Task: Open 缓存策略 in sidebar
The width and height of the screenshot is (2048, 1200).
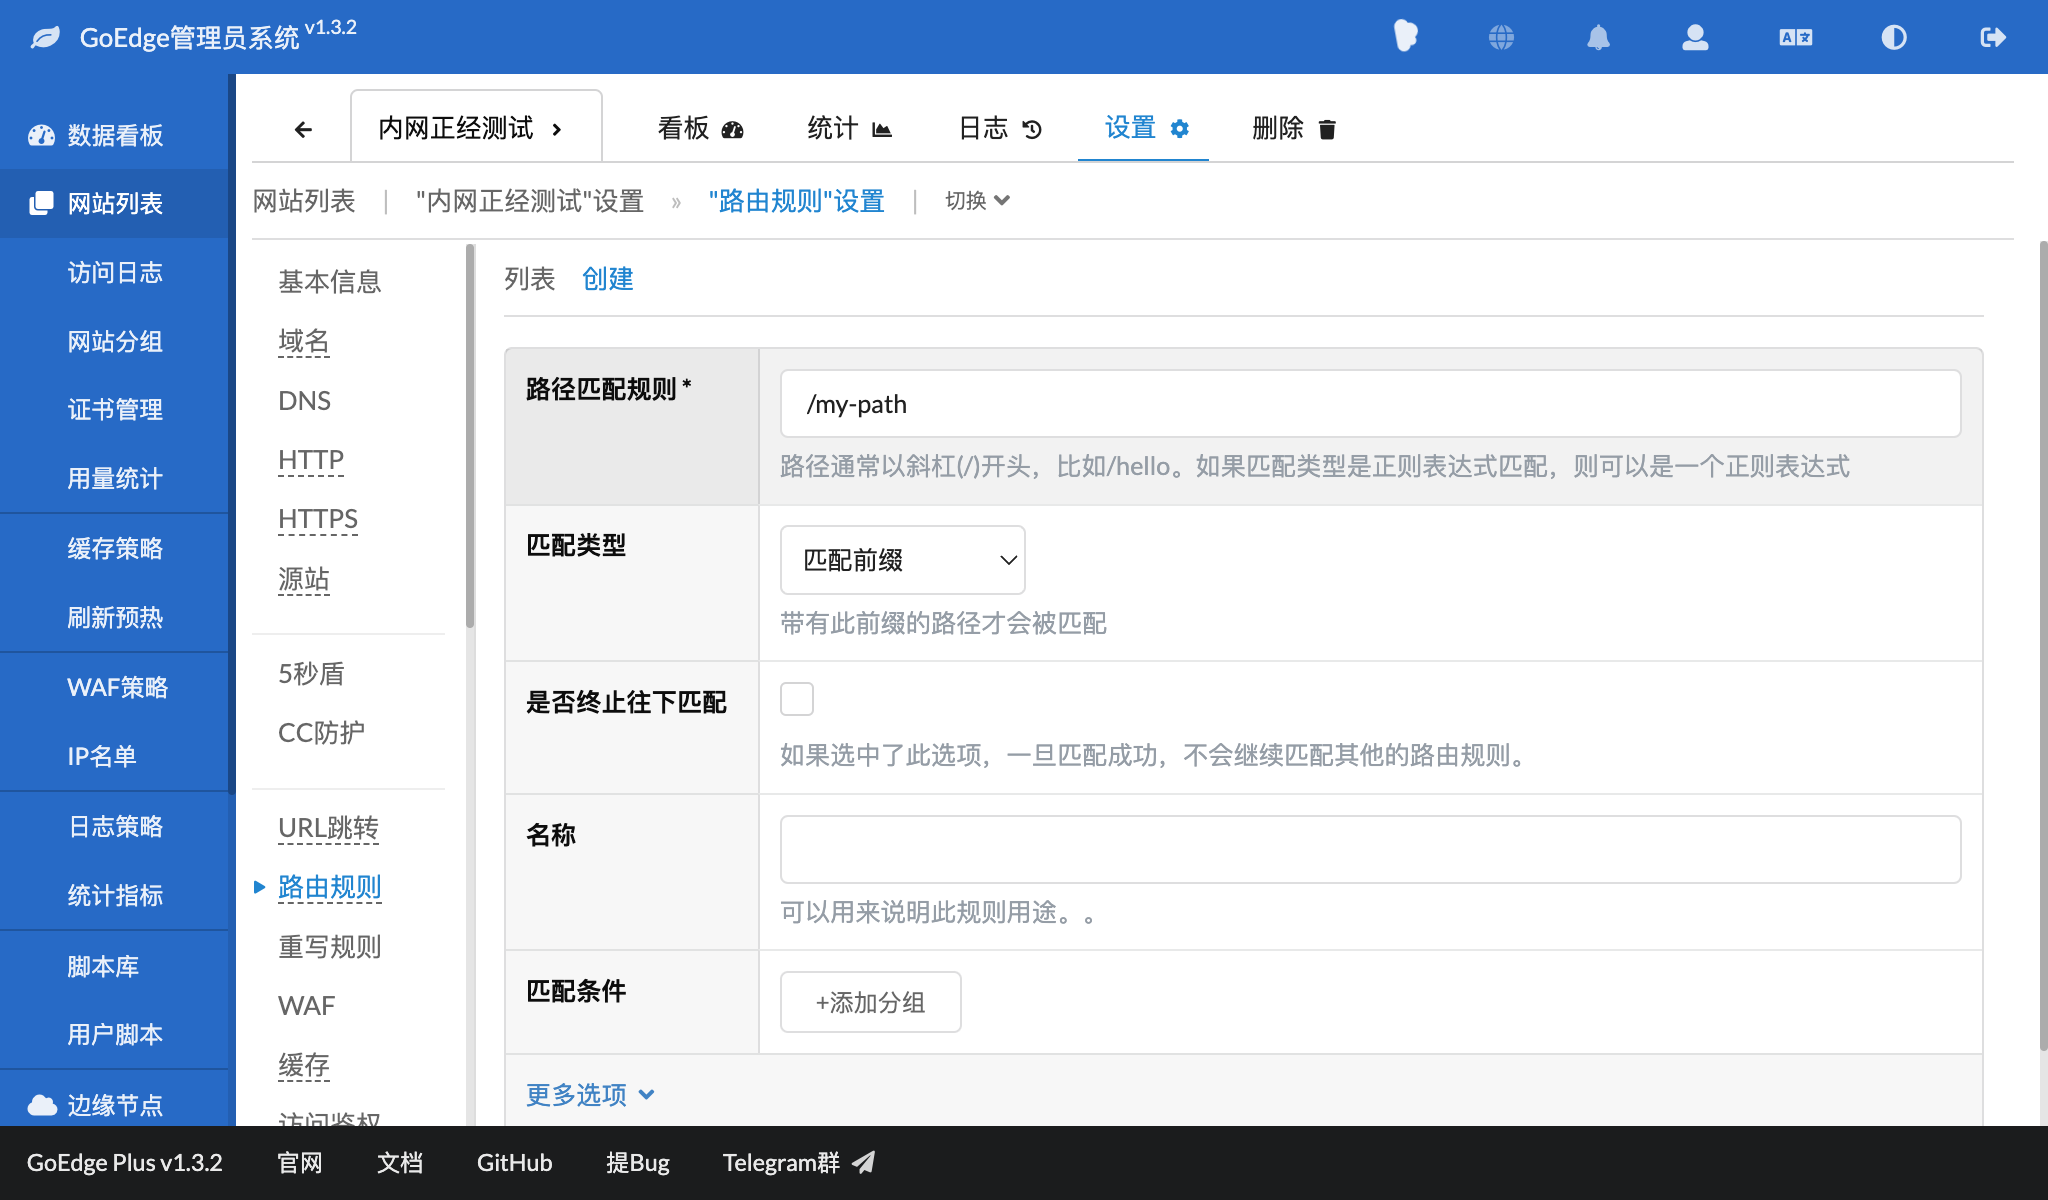Action: (115, 548)
